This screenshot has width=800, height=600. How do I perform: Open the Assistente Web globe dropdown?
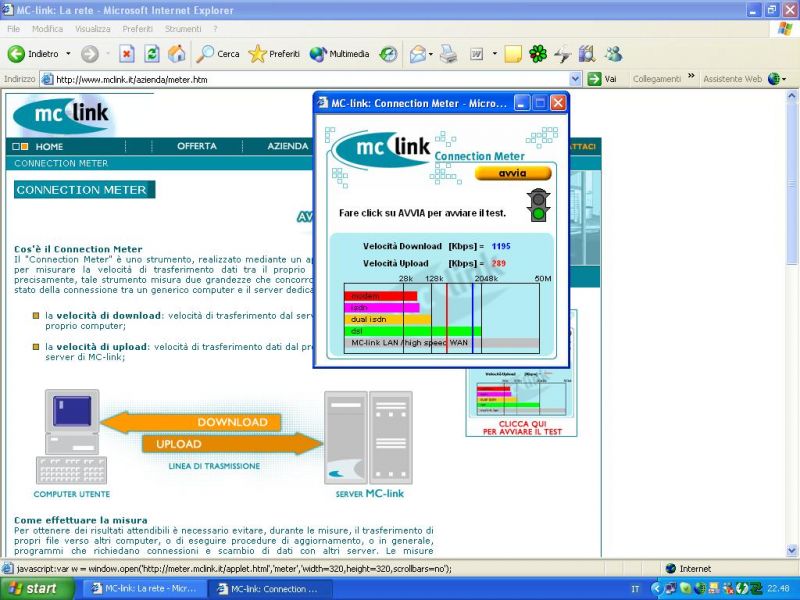click(x=778, y=79)
